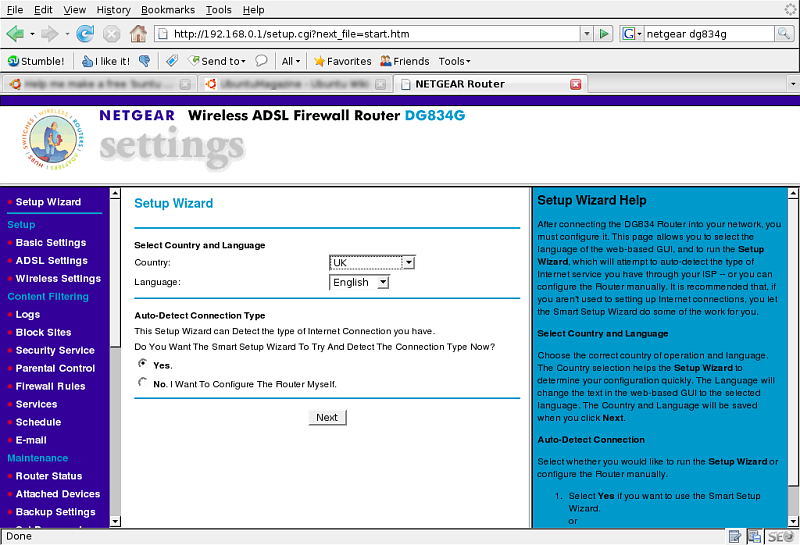800x545 pixels.
Task: Open Favorites with the star icon
Action: coord(342,61)
